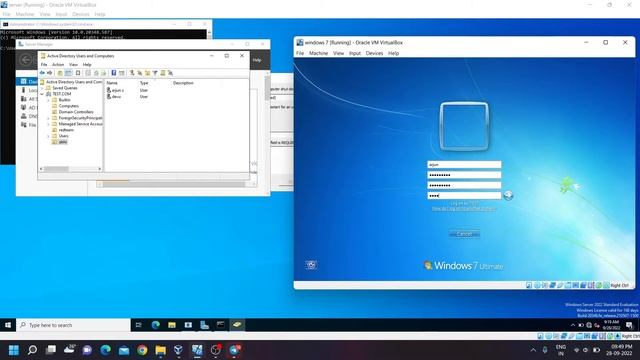The width and height of the screenshot is (640, 360).
Task: Select user 'devu' in list
Action: pos(114,97)
